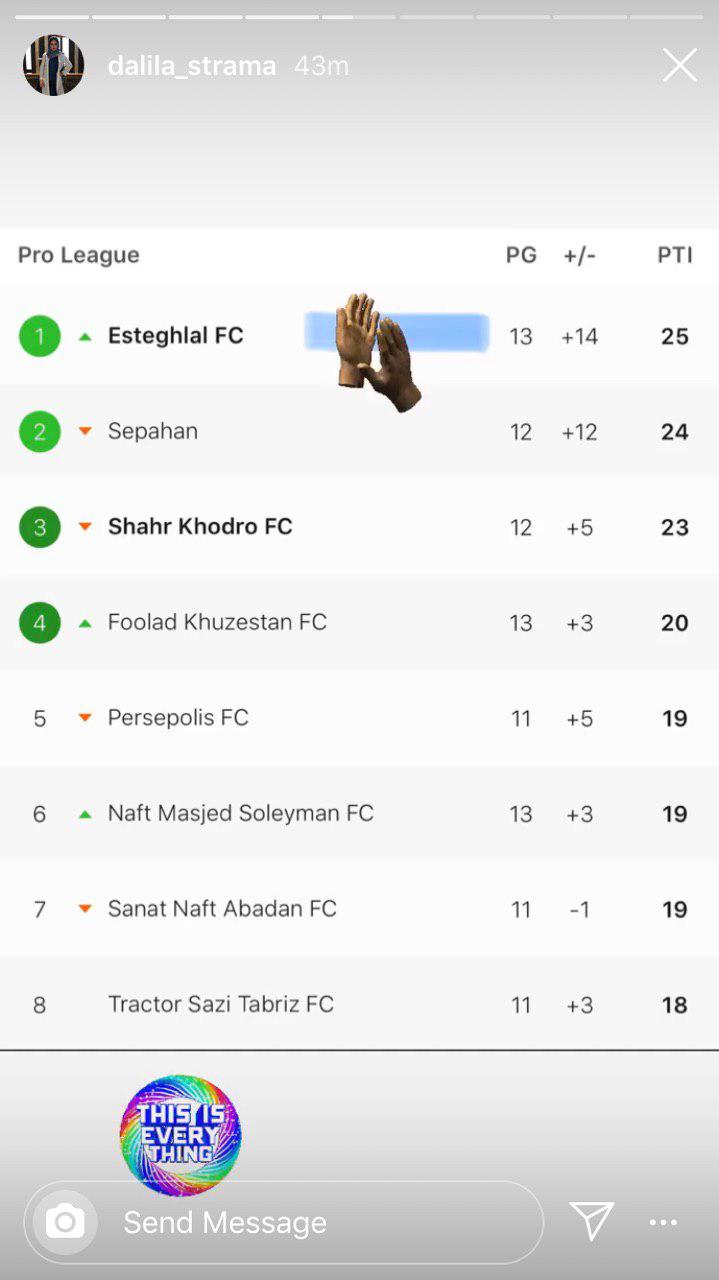The width and height of the screenshot is (719, 1280).
Task: Tap the Pro League header label
Action: click(x=78, y=255)
